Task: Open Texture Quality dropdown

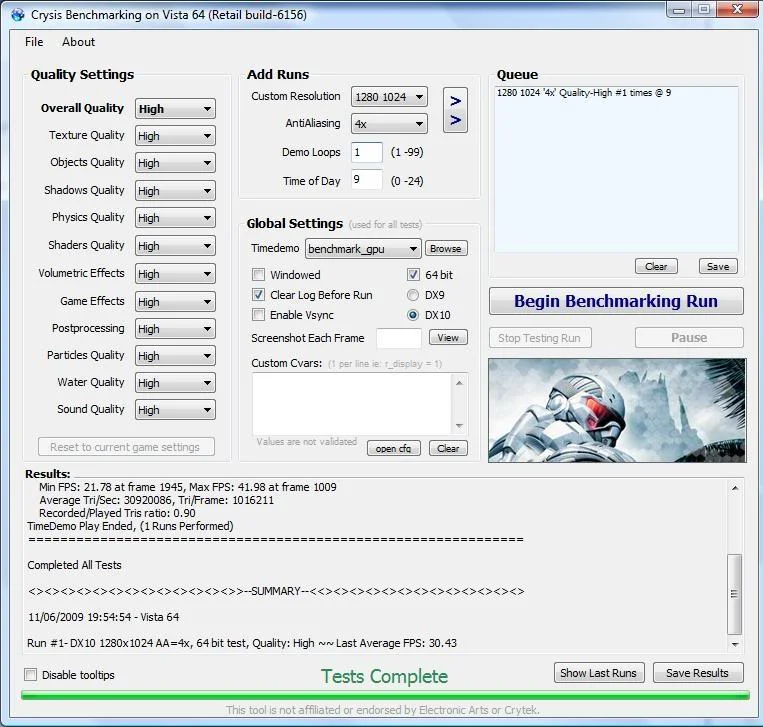Action: pos(175,136)
